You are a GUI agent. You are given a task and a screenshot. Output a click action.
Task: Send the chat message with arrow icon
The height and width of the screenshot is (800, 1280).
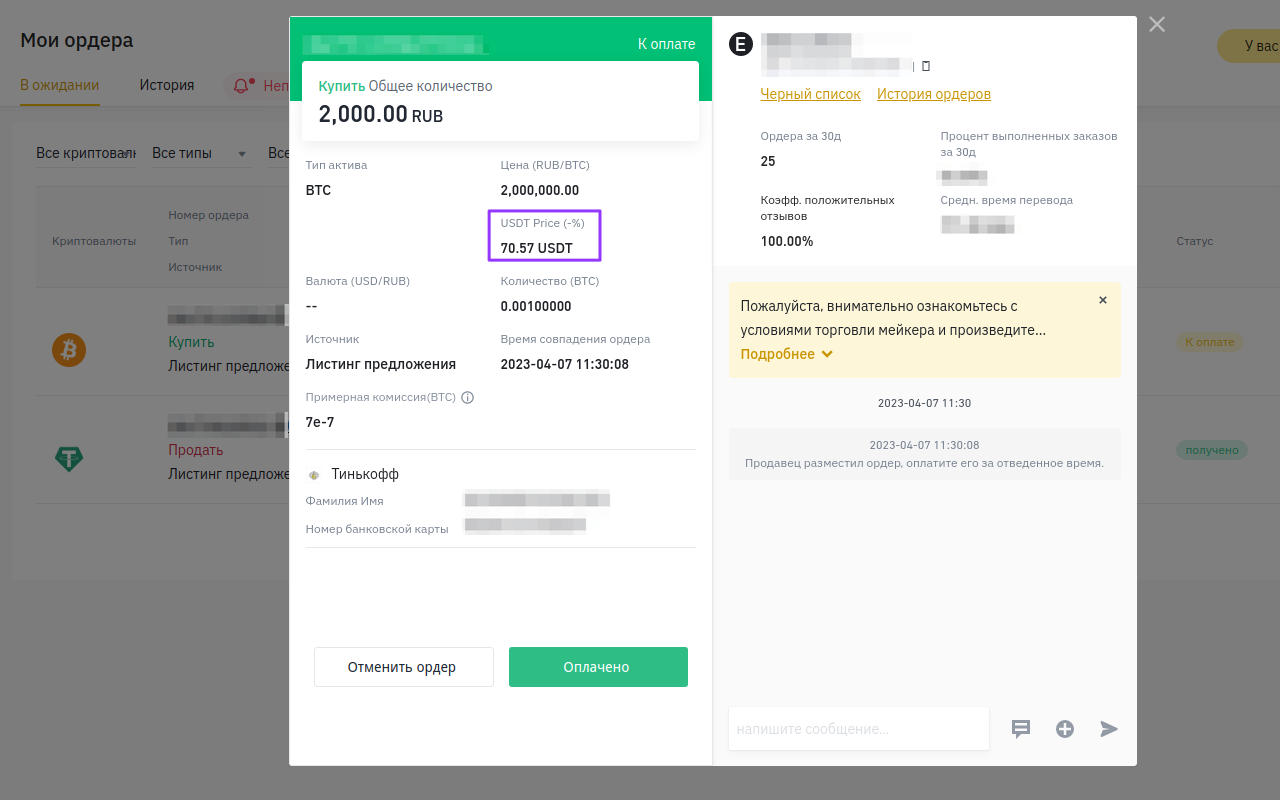click(x=1109, y=729)
